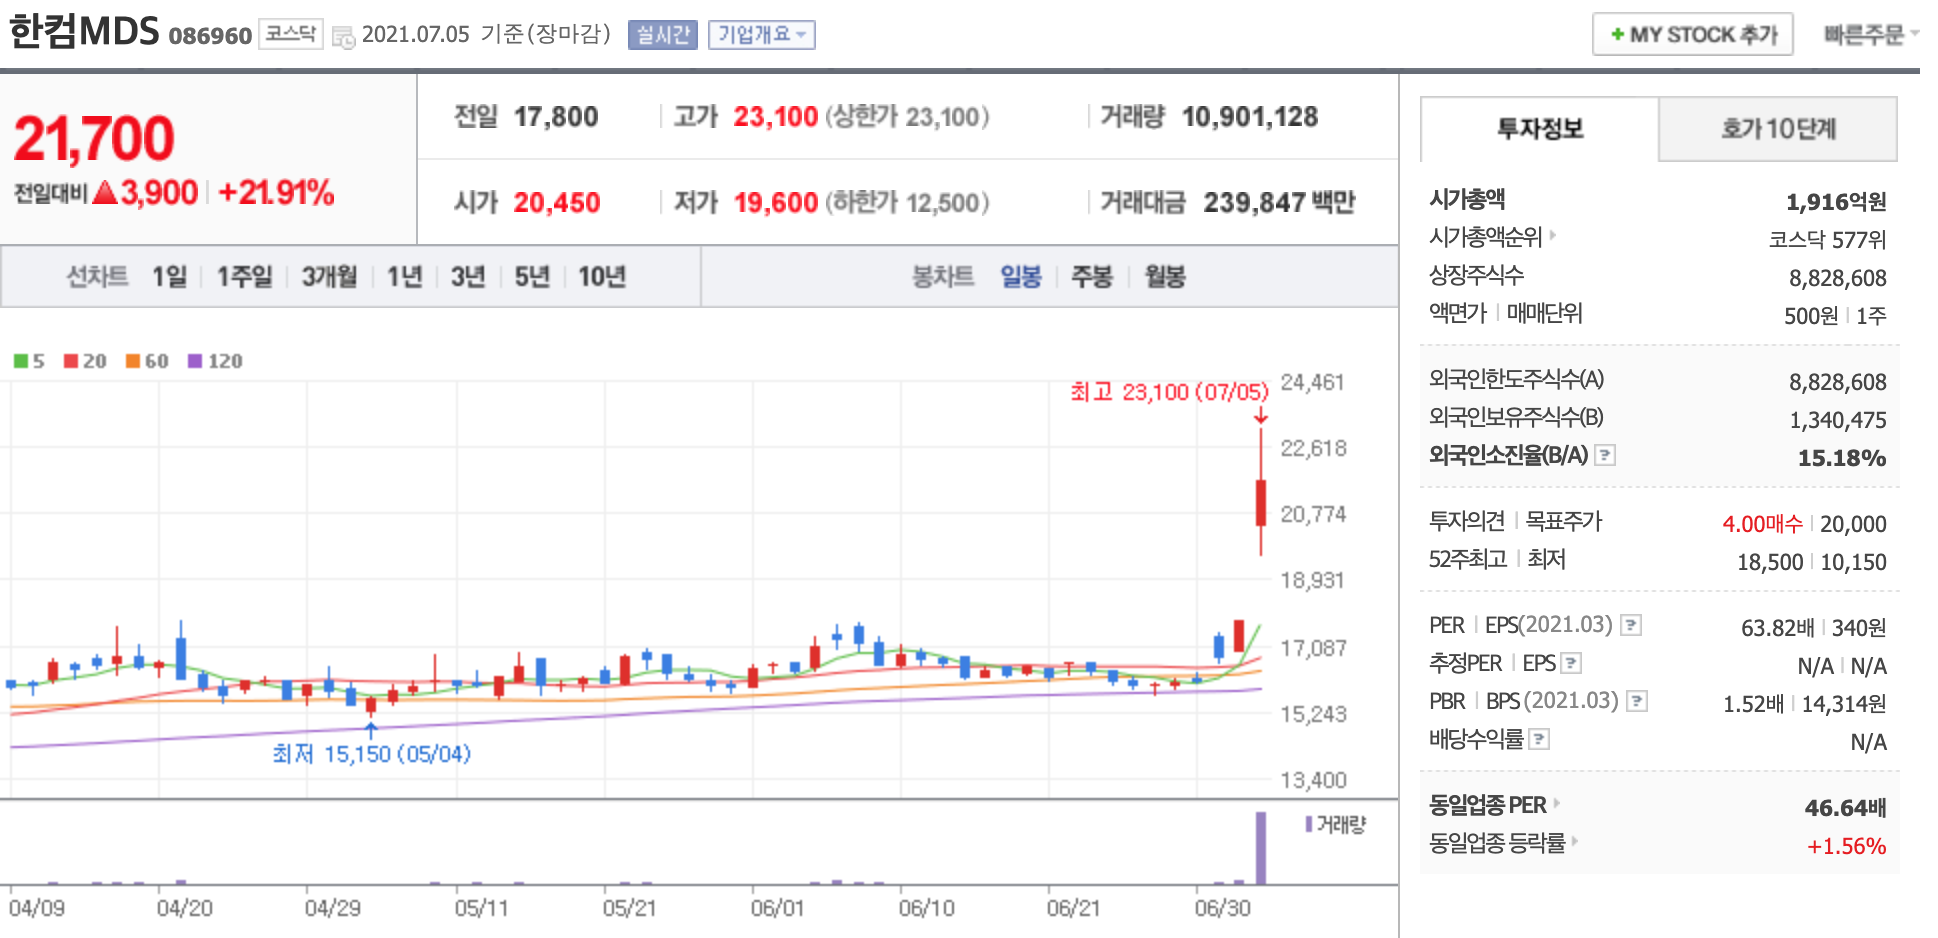The width and height of the screenshot is (1938, 938).
Task: Select the 10년 line chart period
Action: (x=602, y=276)
